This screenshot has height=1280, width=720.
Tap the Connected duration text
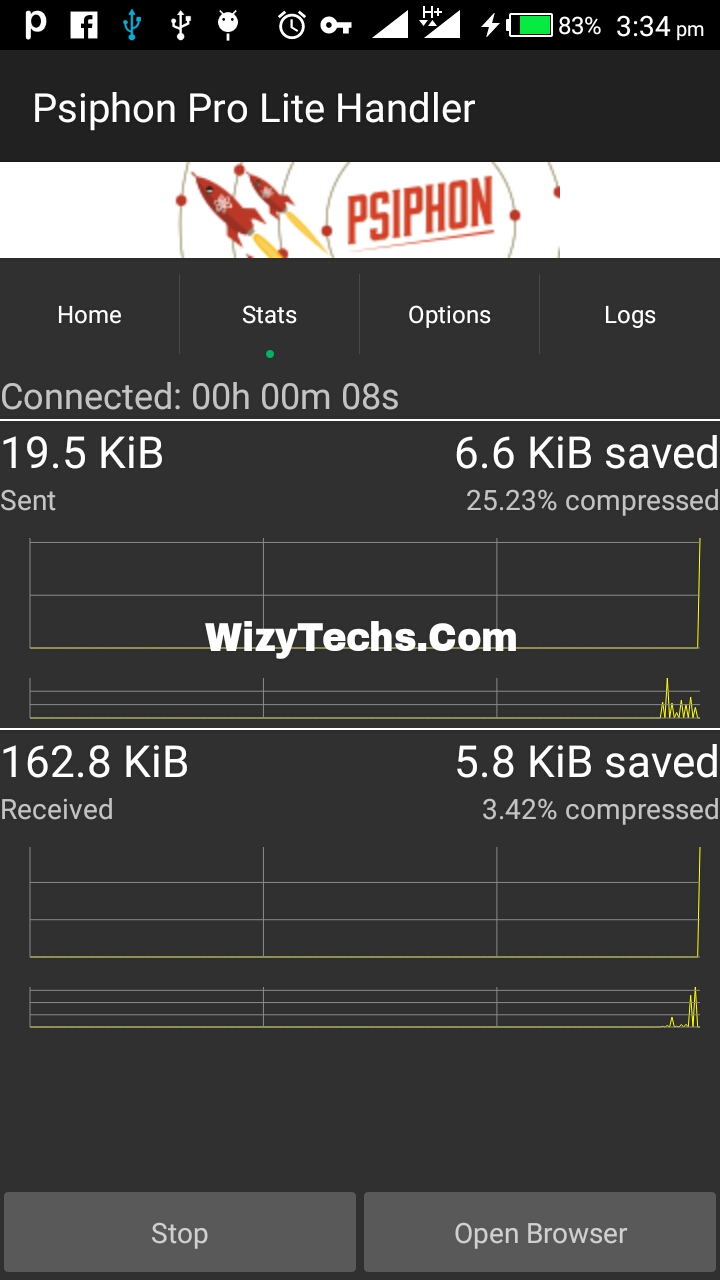click(200, 397)
